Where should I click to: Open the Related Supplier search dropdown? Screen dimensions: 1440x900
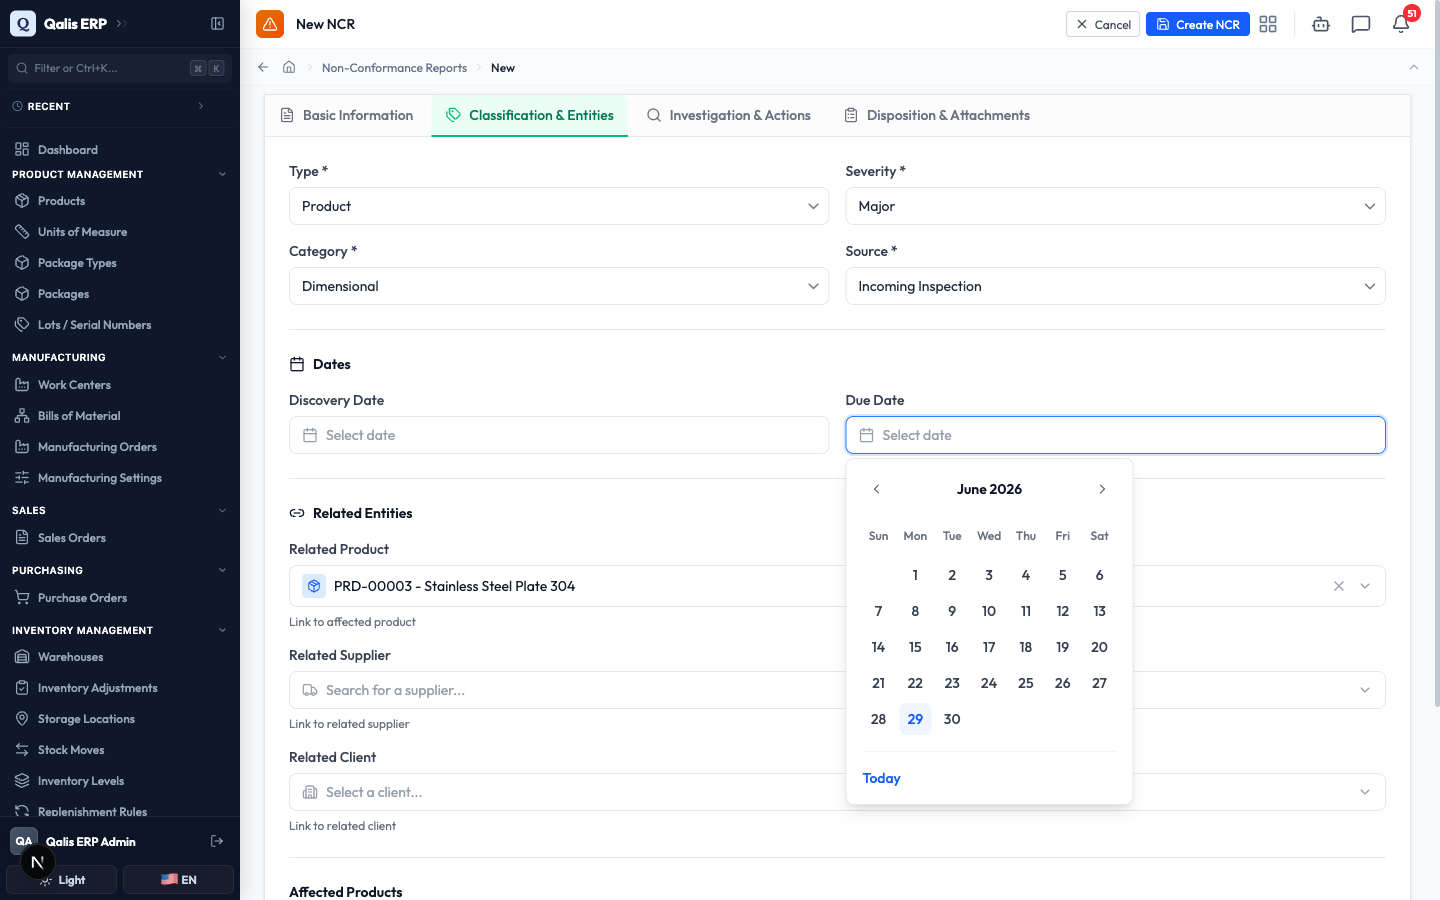pos(837,690)
